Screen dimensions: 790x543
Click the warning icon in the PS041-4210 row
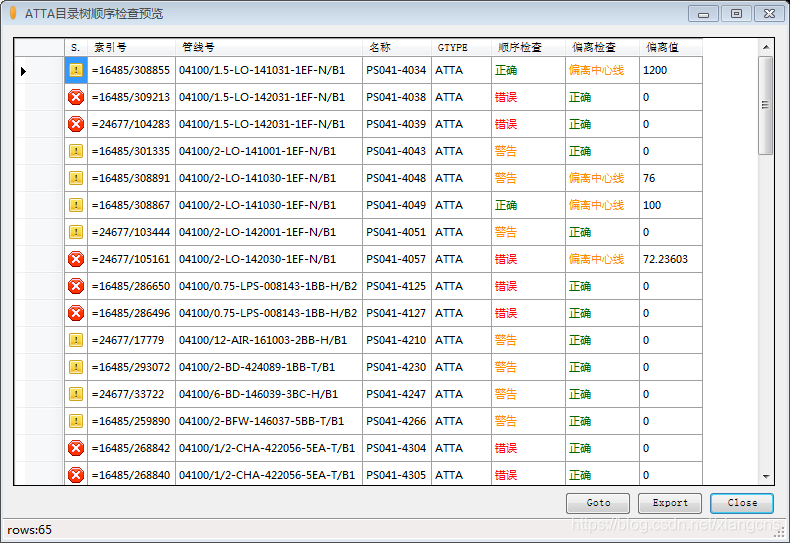[x=76, y=340]
